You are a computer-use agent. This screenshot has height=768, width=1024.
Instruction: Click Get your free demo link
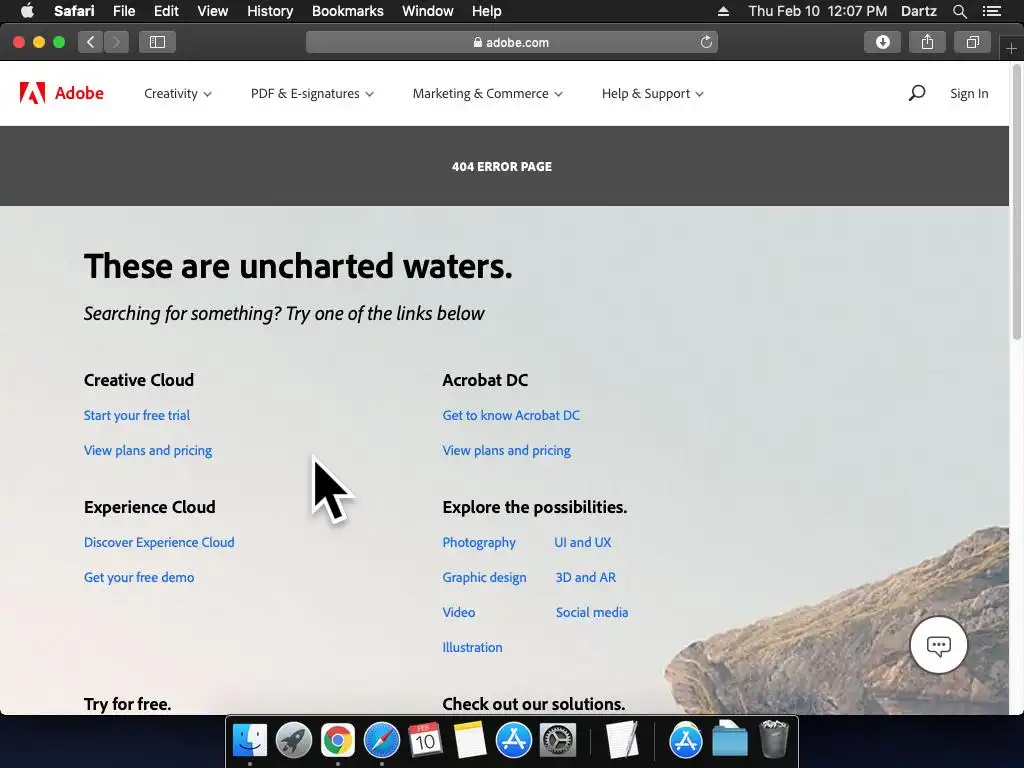[x=138, y=577]
